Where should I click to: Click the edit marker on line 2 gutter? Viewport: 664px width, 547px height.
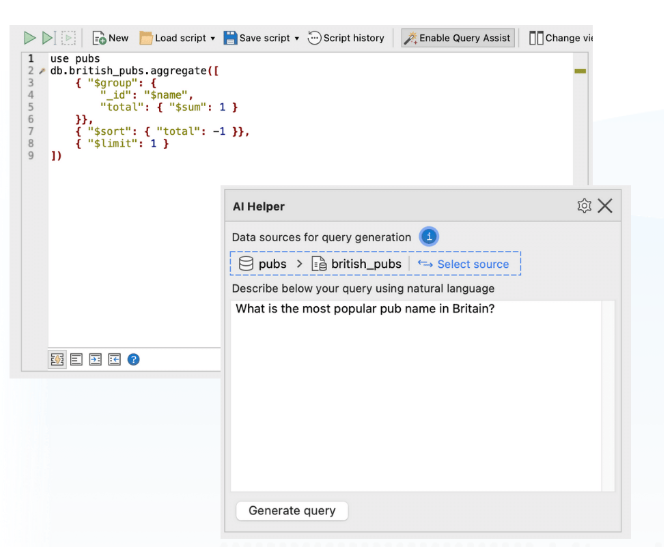42,71
